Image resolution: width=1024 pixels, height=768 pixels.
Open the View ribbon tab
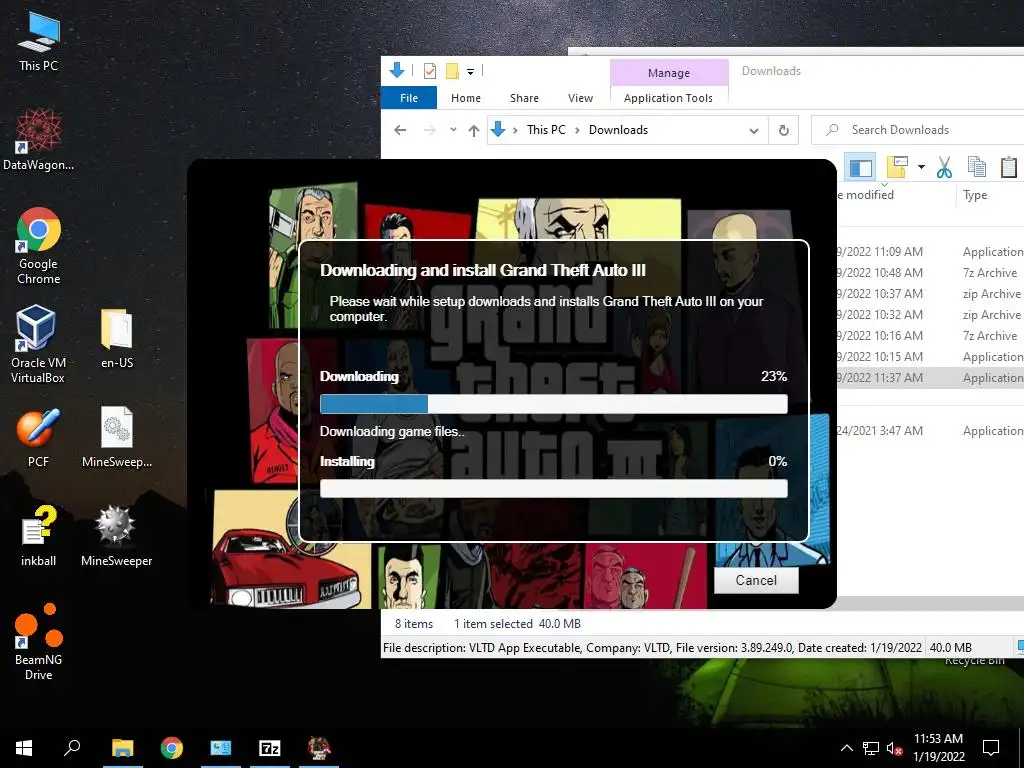(580, 98)
